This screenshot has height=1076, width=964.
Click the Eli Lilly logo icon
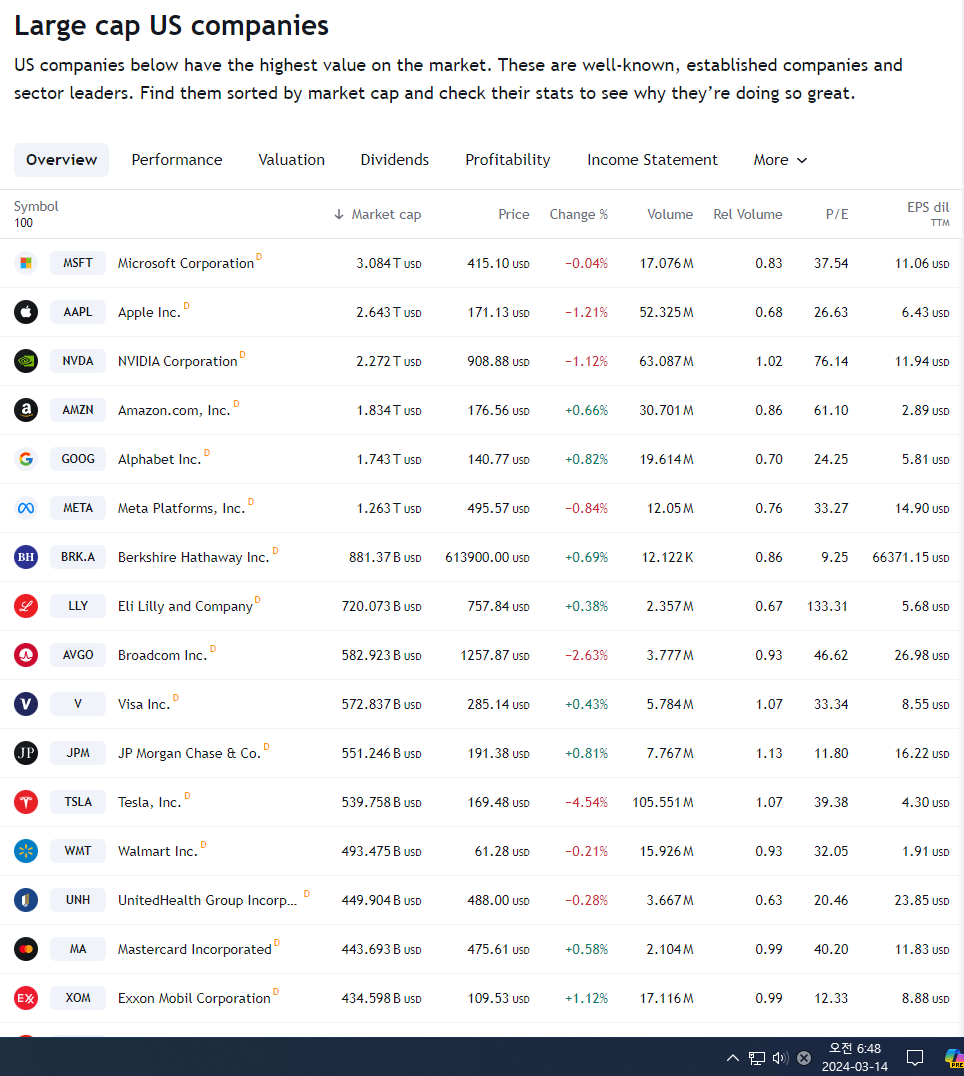tap(26, 606)
